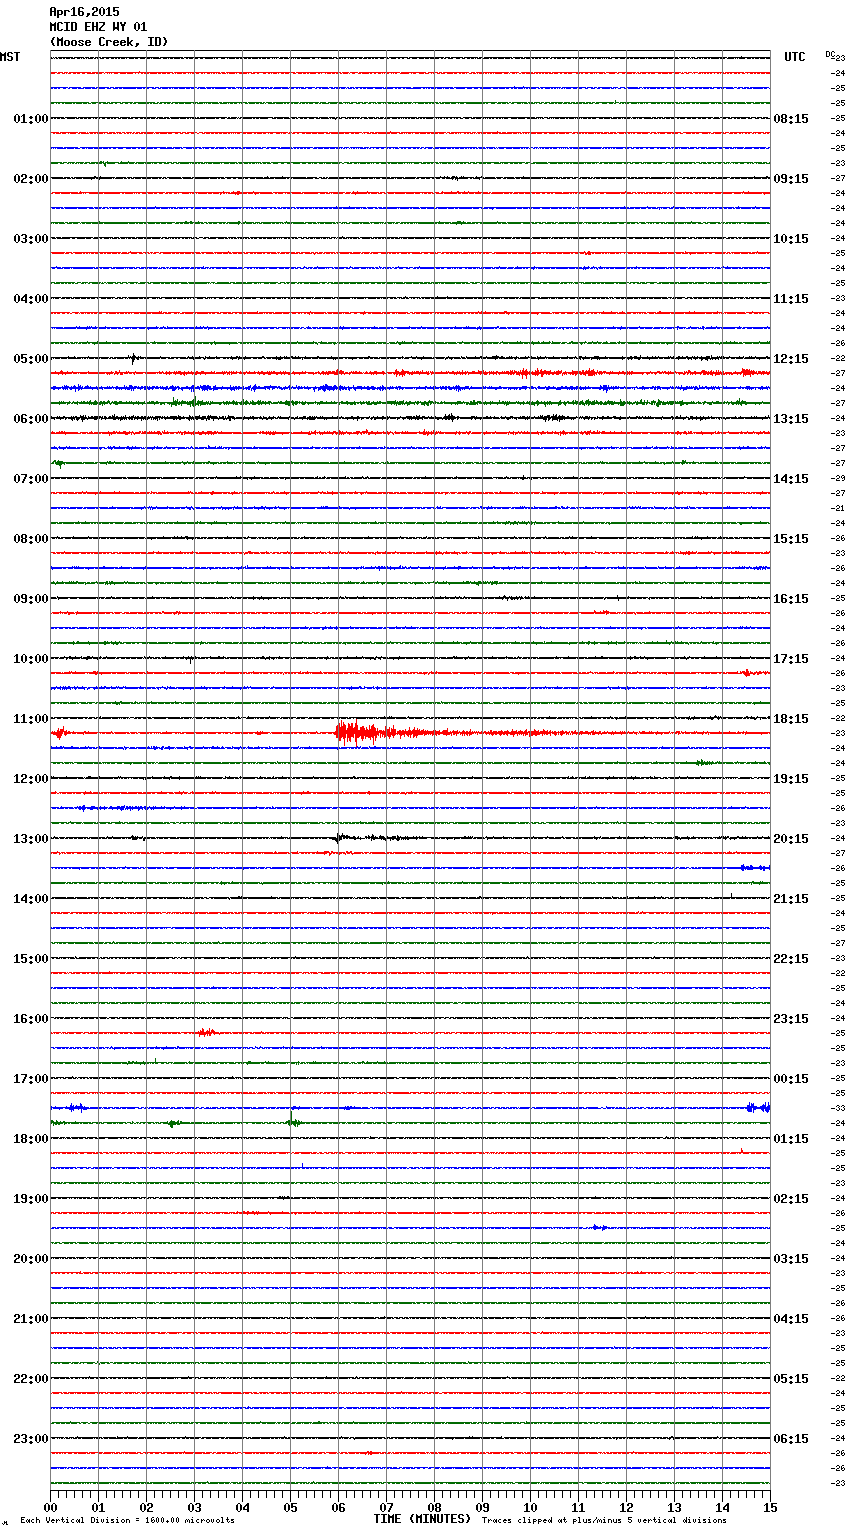Select the "15:00" MST time label

click(x=31, y=959)
